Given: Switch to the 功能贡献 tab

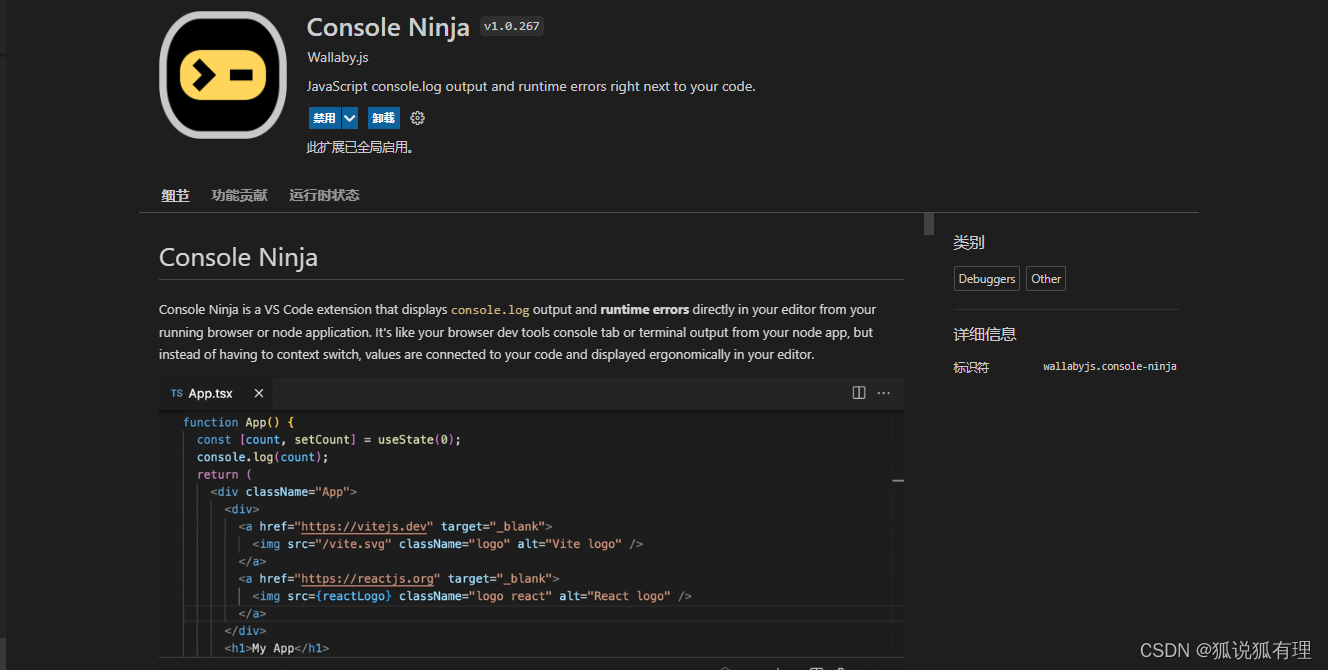Looking at the screenshot, I should pyautogui.click(x=240, y=195).
